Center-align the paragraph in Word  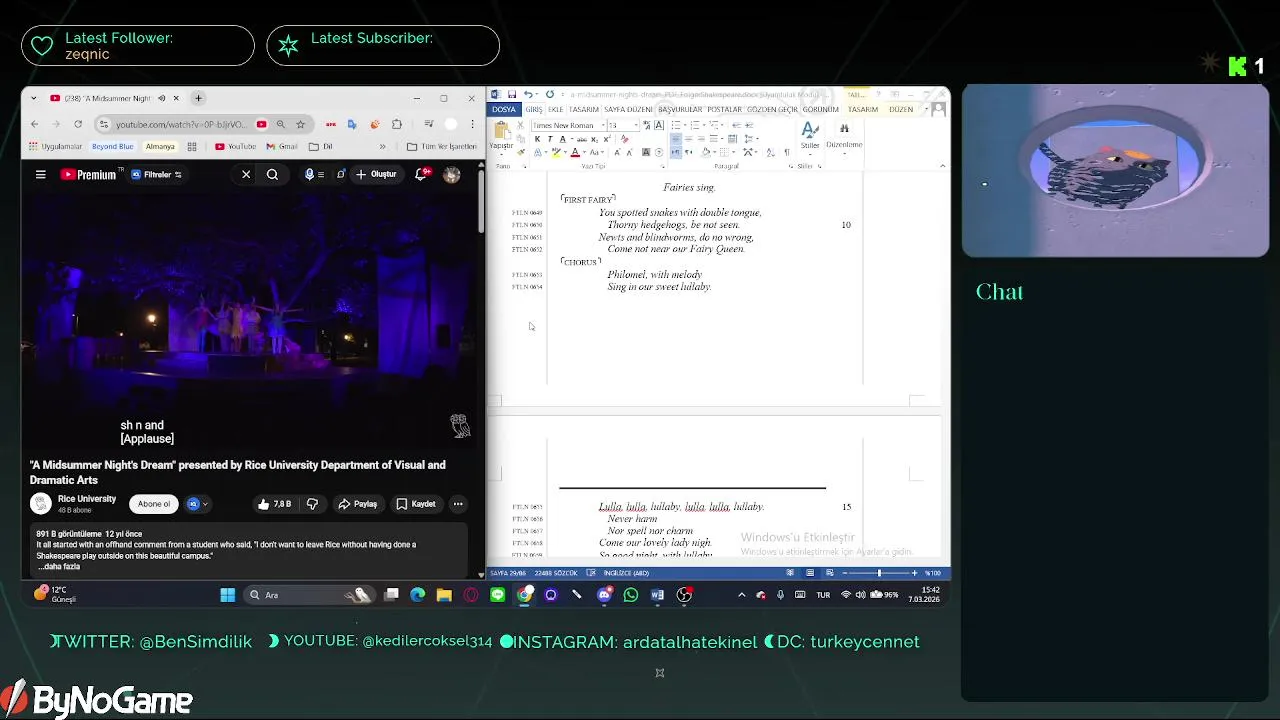coord(689,139)
